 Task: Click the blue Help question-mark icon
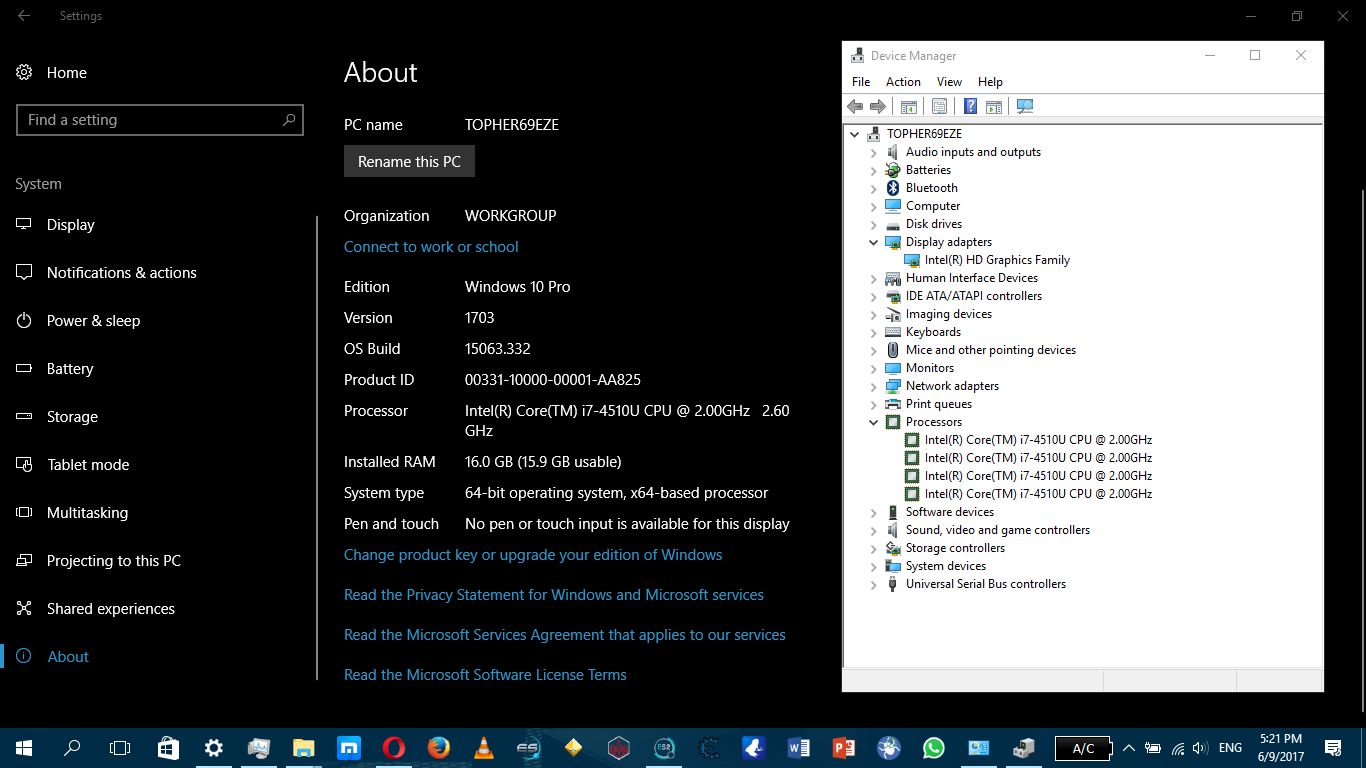pos(970,106)
